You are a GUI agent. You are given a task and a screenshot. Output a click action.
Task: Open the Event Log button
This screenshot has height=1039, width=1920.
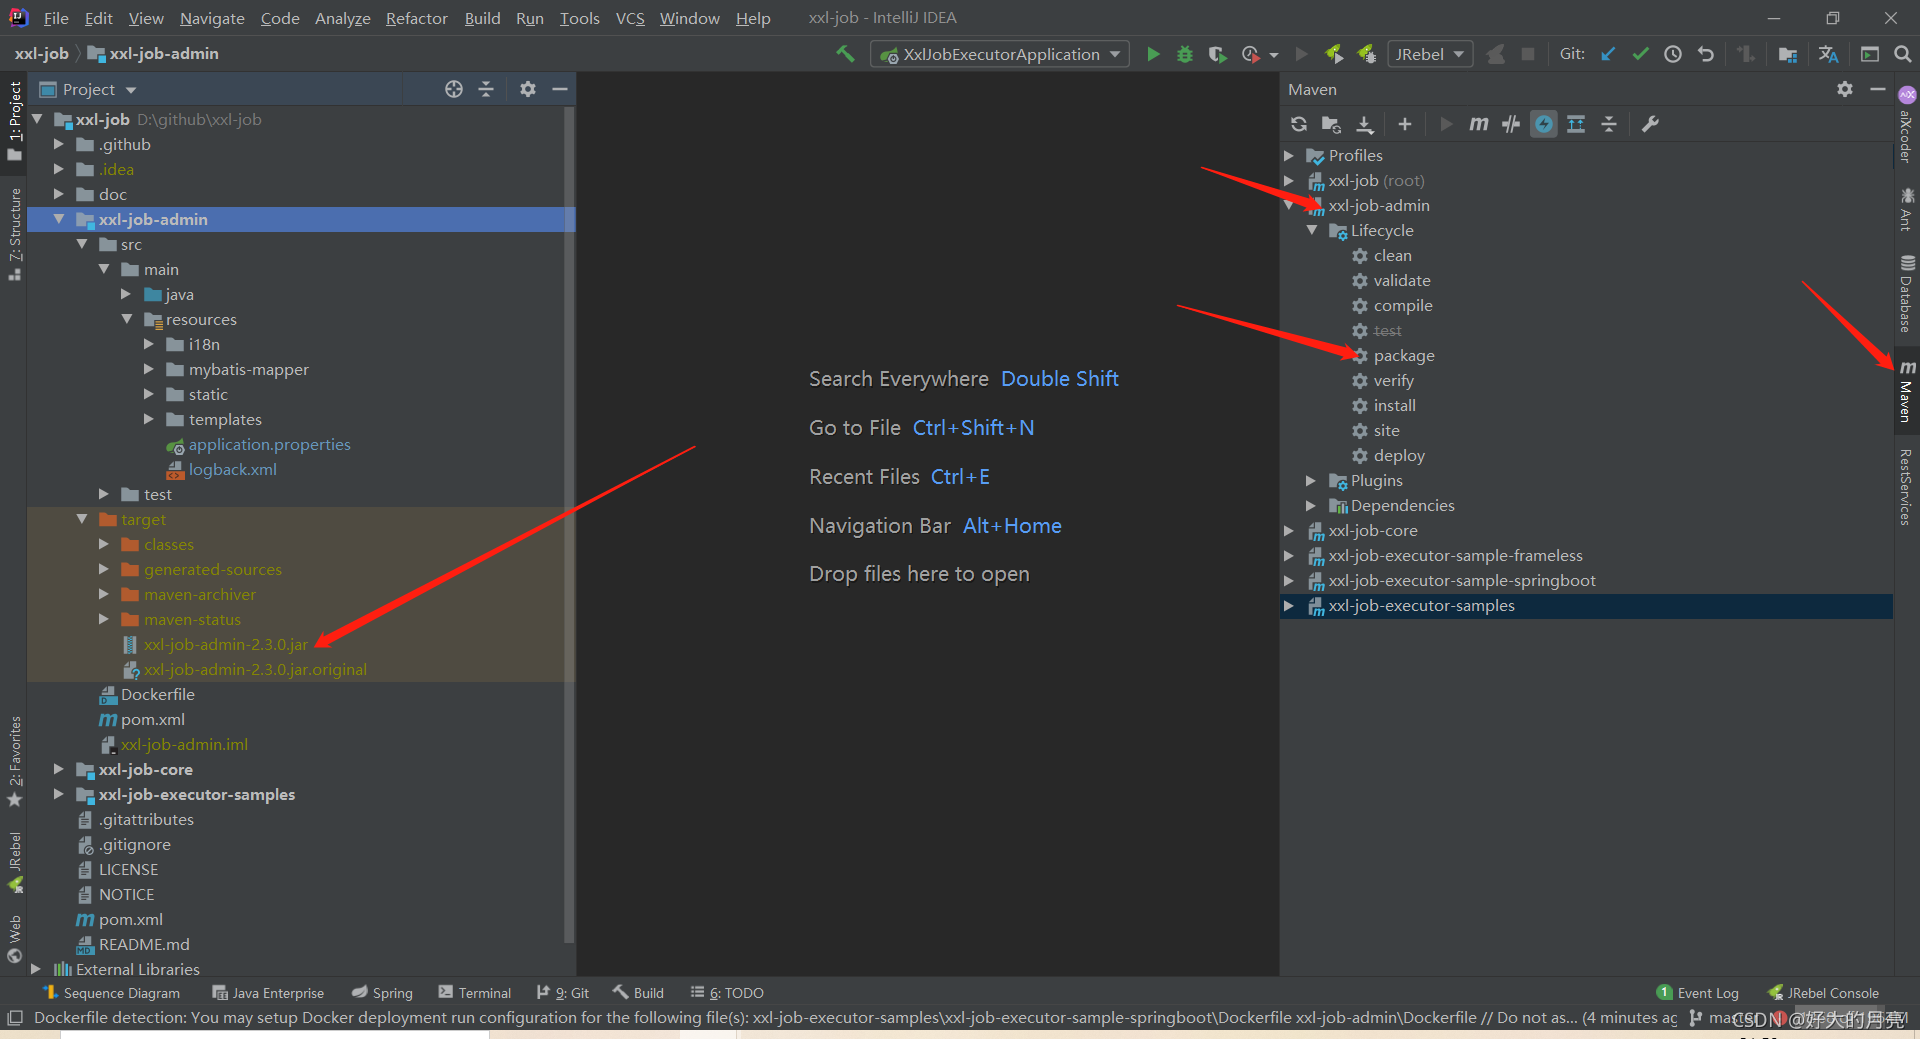tap(1698, 993)
